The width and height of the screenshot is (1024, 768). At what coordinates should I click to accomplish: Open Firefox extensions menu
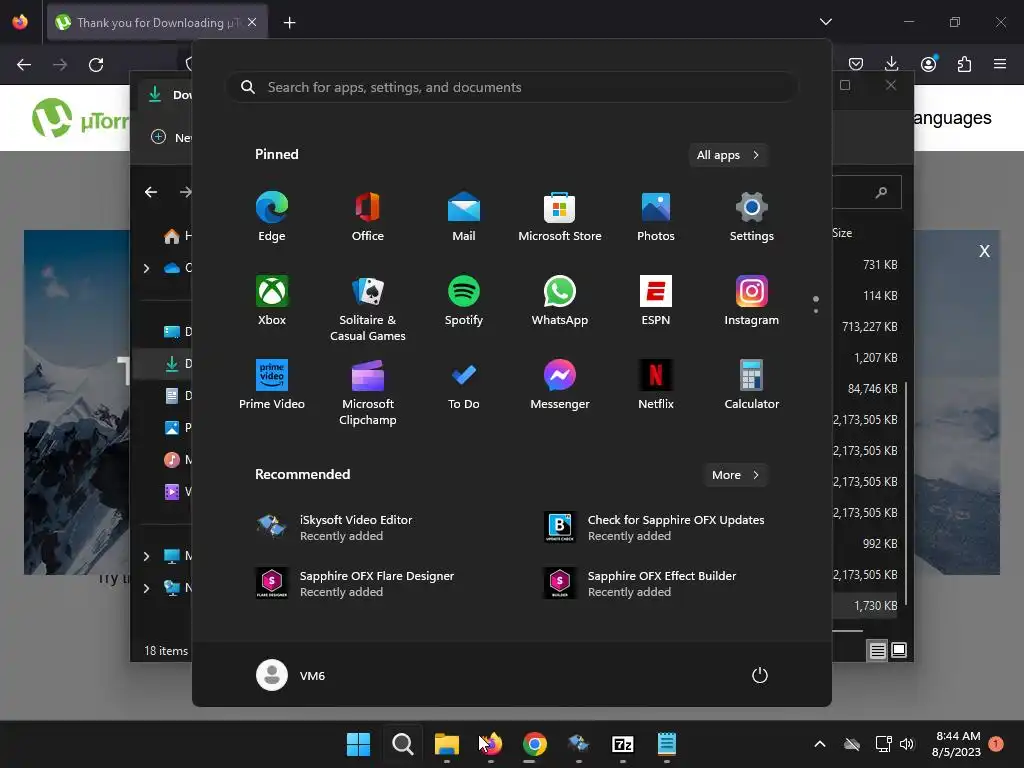click(964, 64)
